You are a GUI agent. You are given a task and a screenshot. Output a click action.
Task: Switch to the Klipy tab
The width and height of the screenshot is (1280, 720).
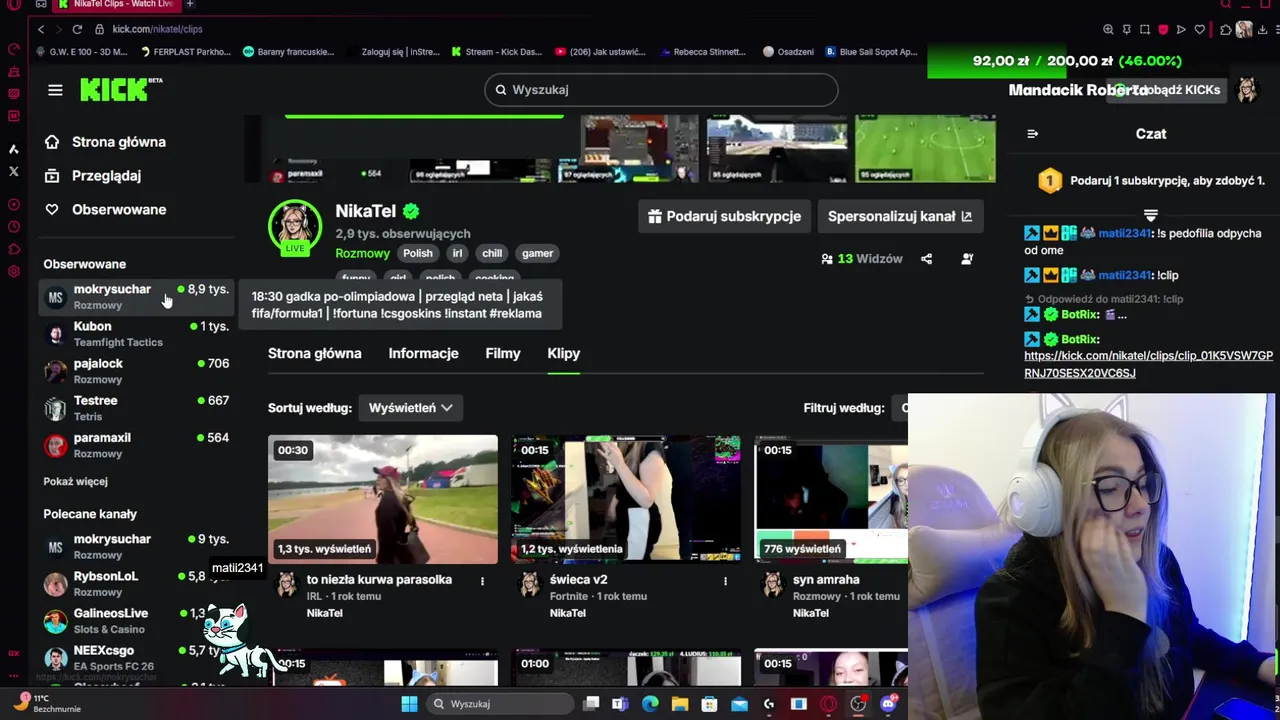tap(564, 353)
